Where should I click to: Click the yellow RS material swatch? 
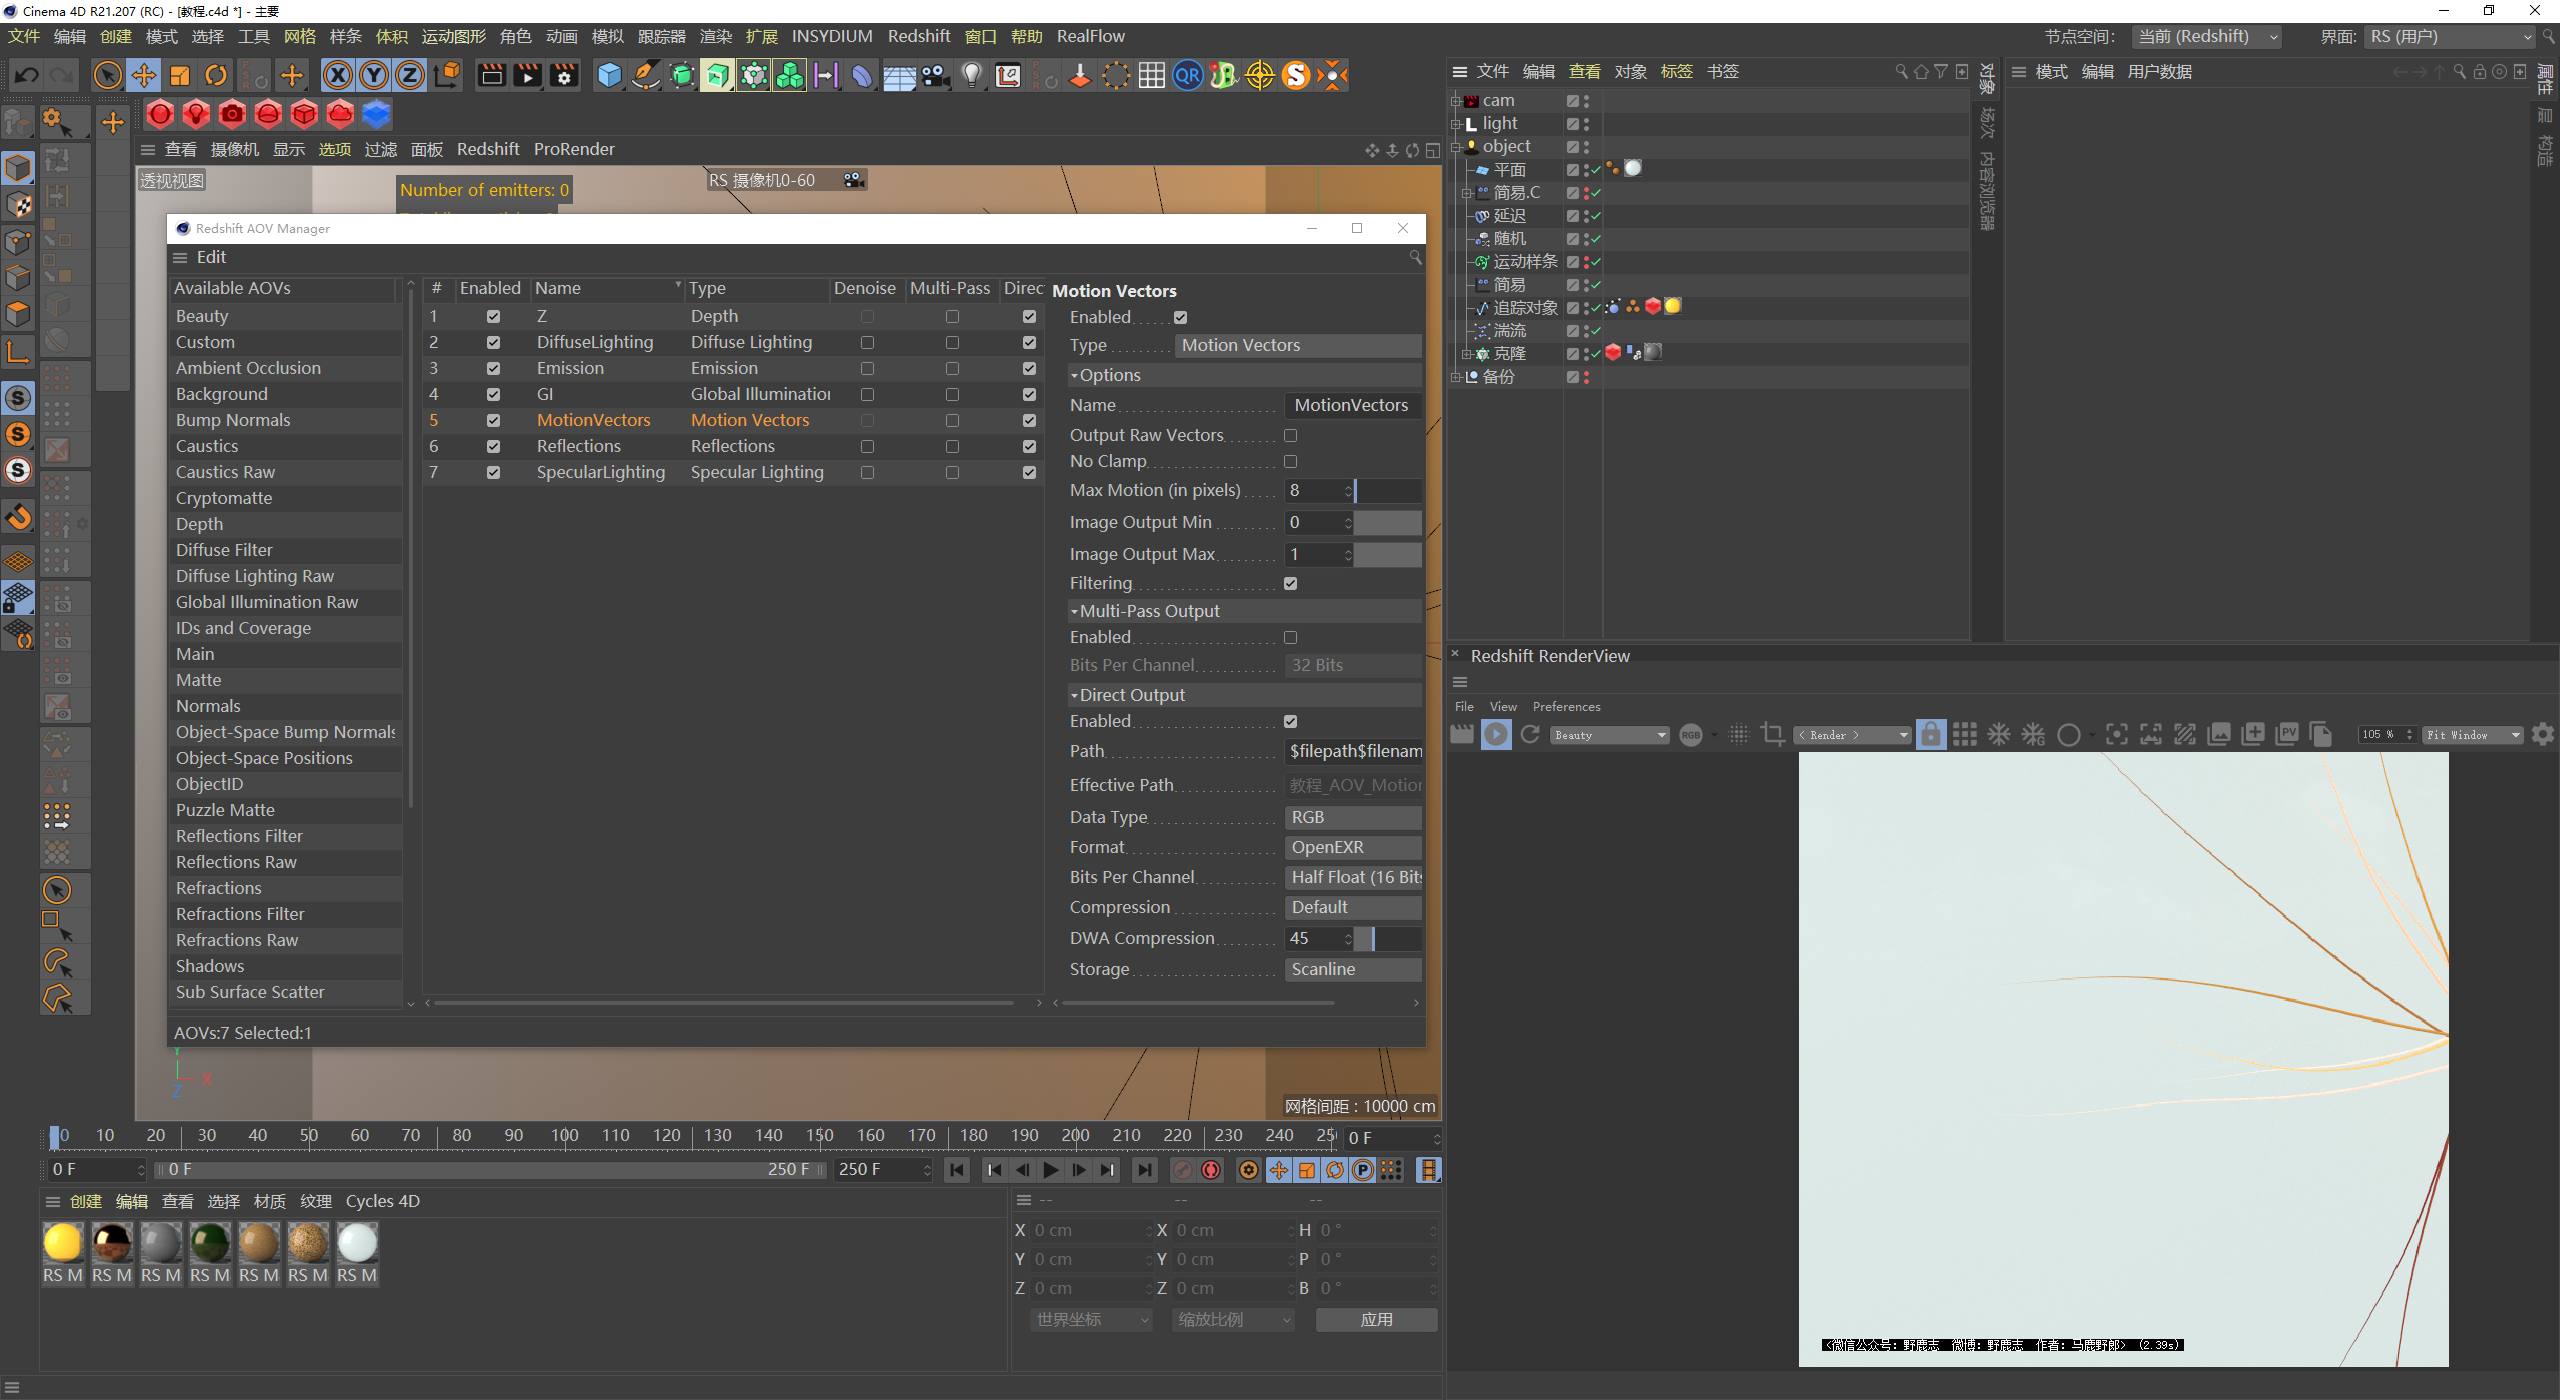coord(62,1243)
